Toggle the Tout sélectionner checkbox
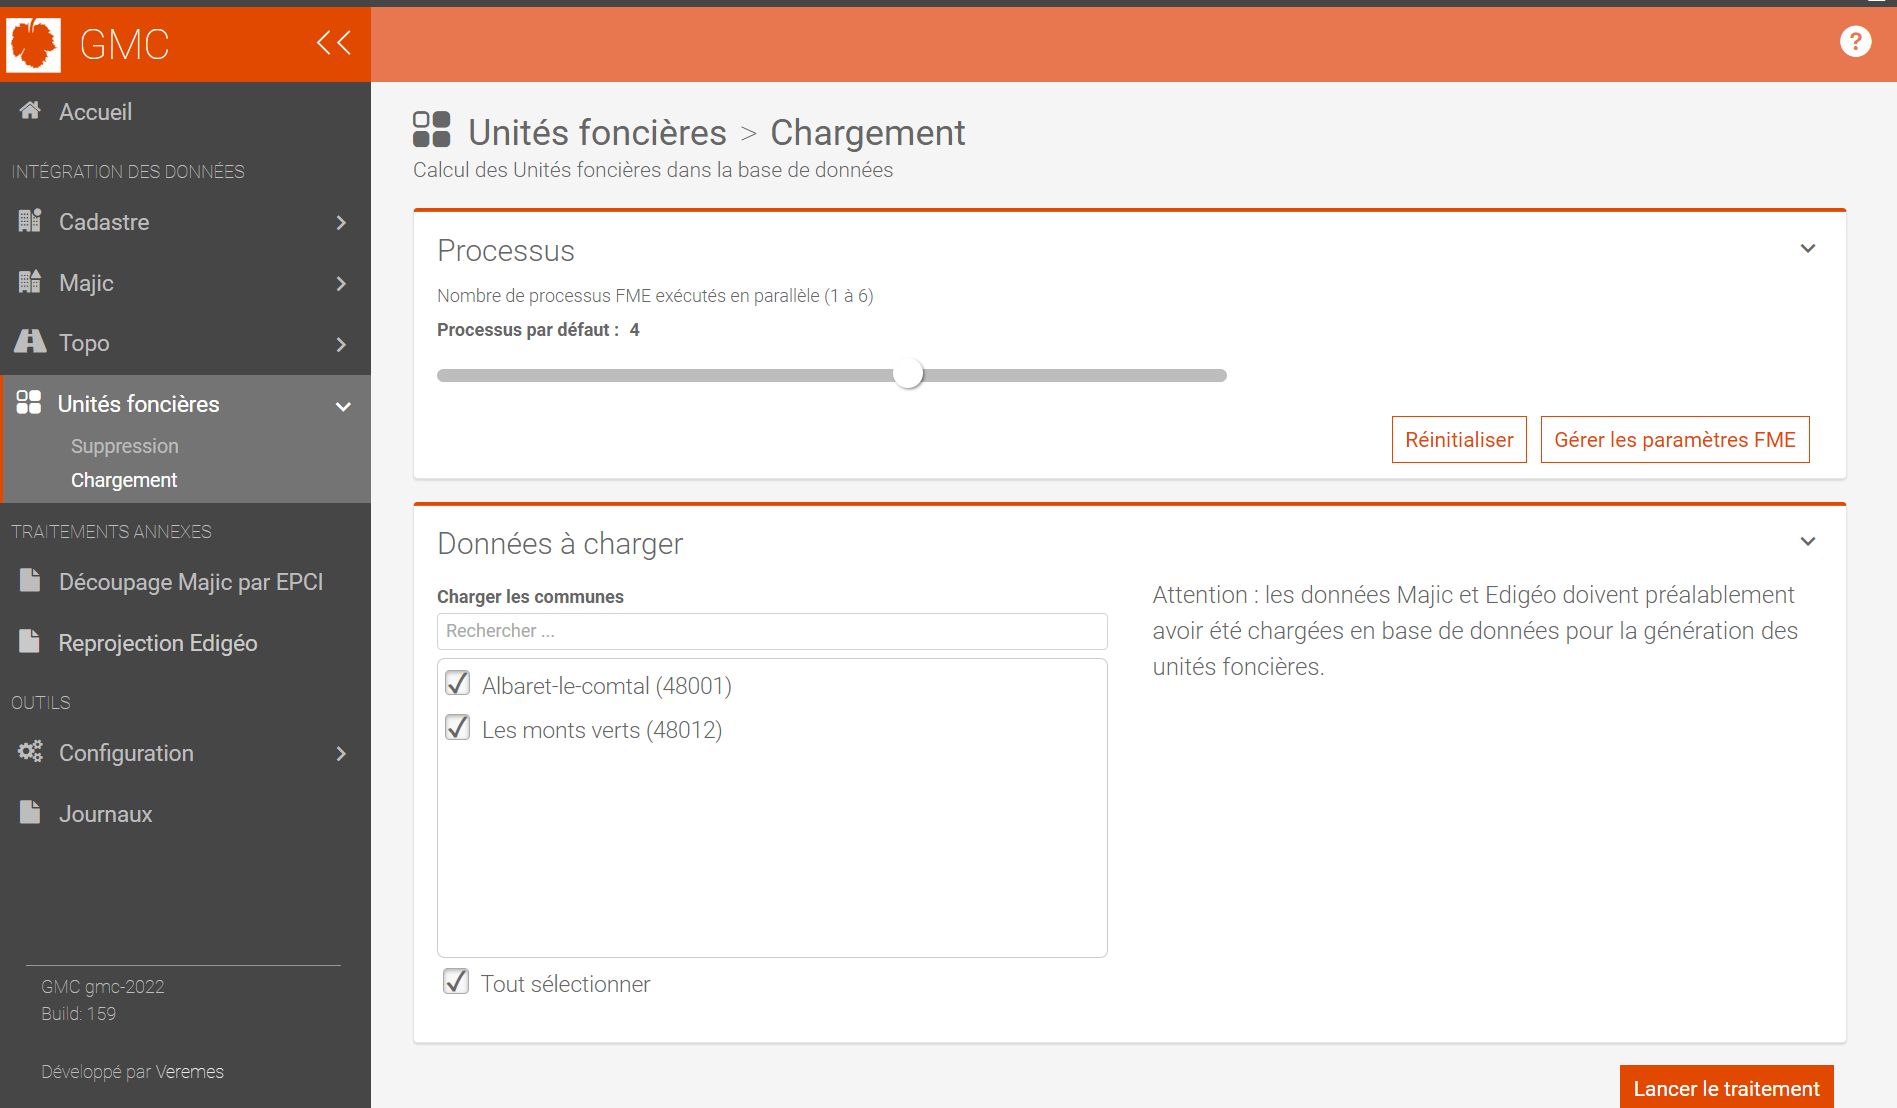Image resolution: width=1897 pixels, height=1108 pixels. [456, 982]
